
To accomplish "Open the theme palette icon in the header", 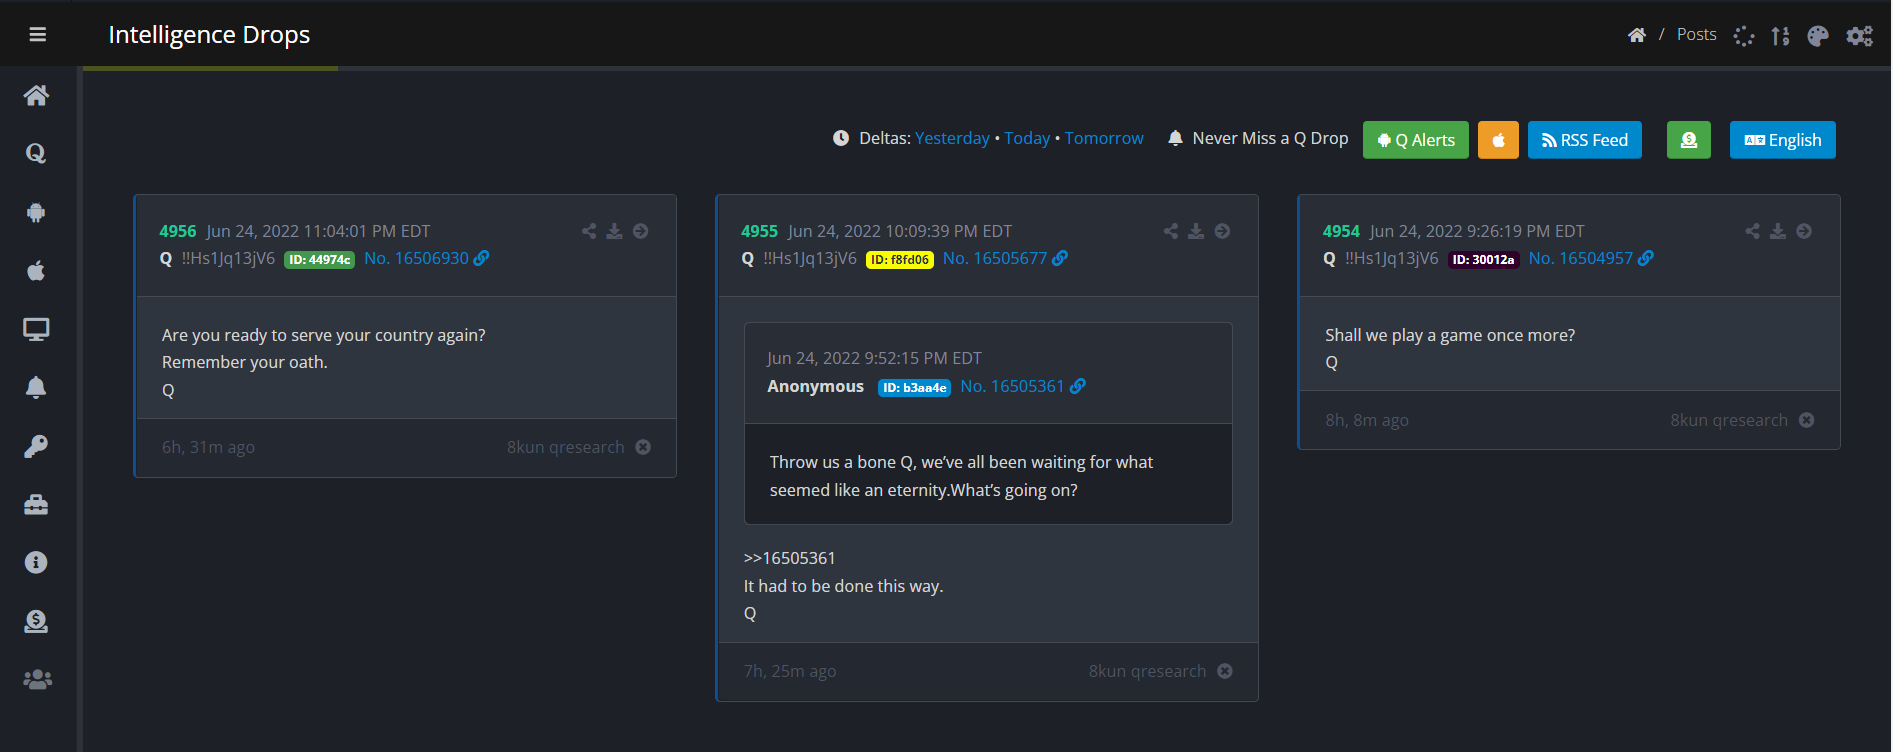I will [1818, 36].
